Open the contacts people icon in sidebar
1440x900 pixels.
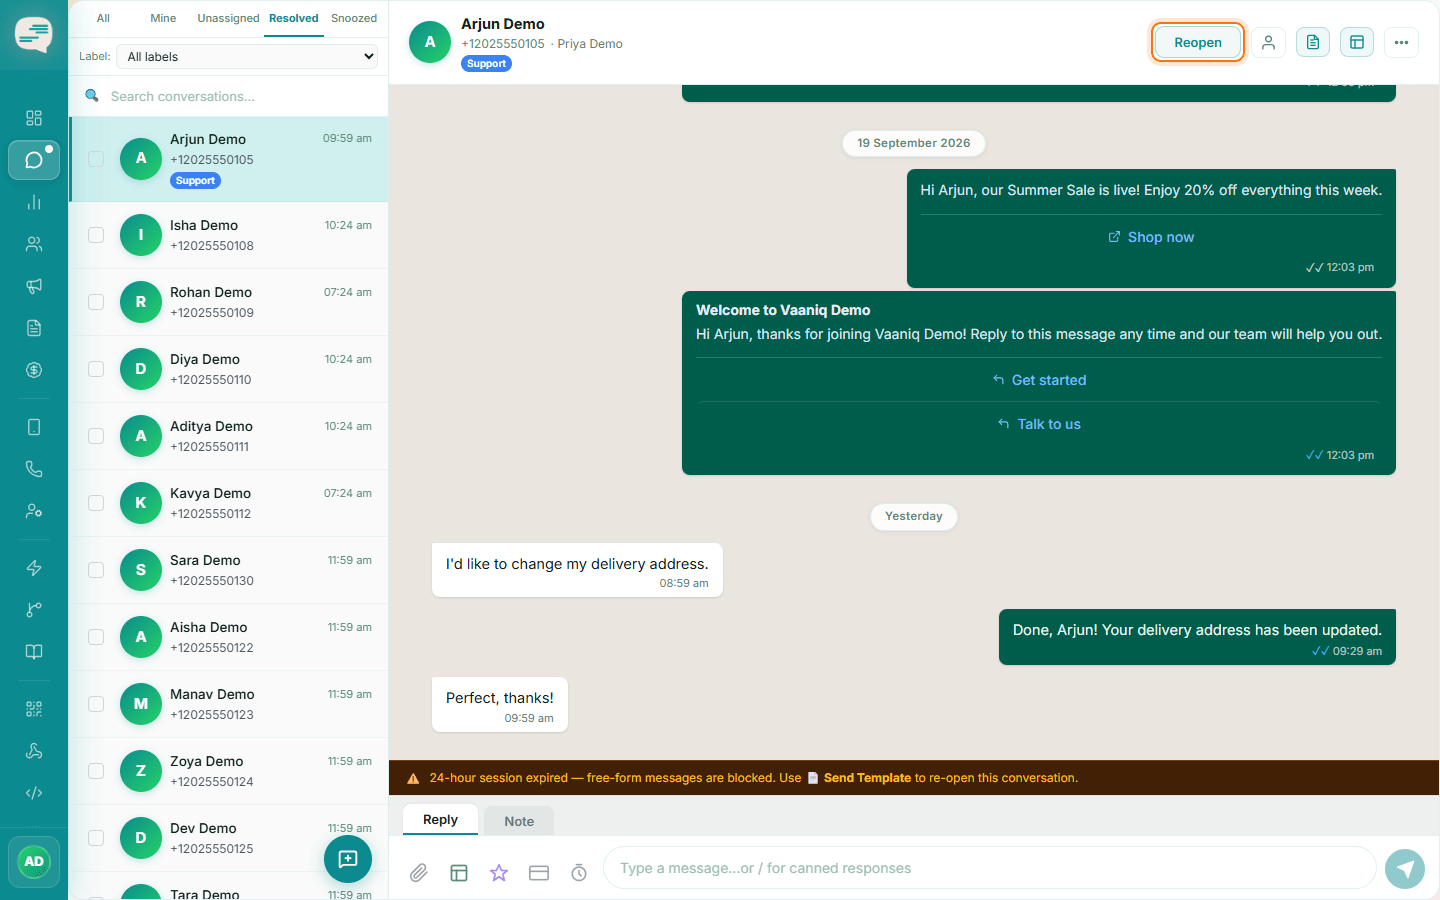pos(34,244)
